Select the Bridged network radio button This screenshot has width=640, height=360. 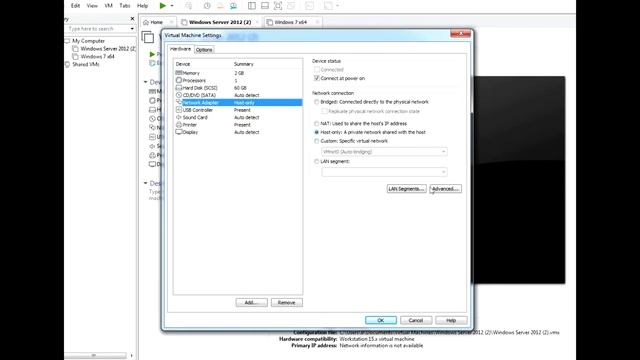tap(316, 102)
